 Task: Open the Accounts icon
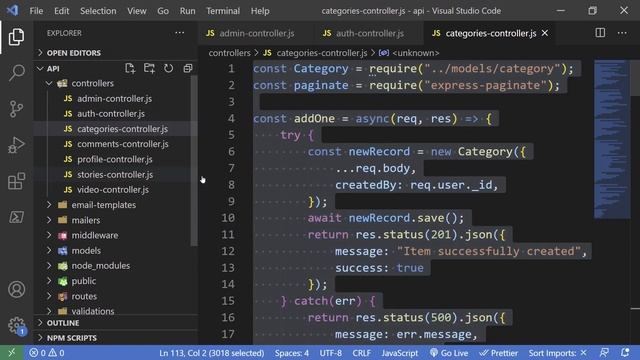tap(16, 289)
